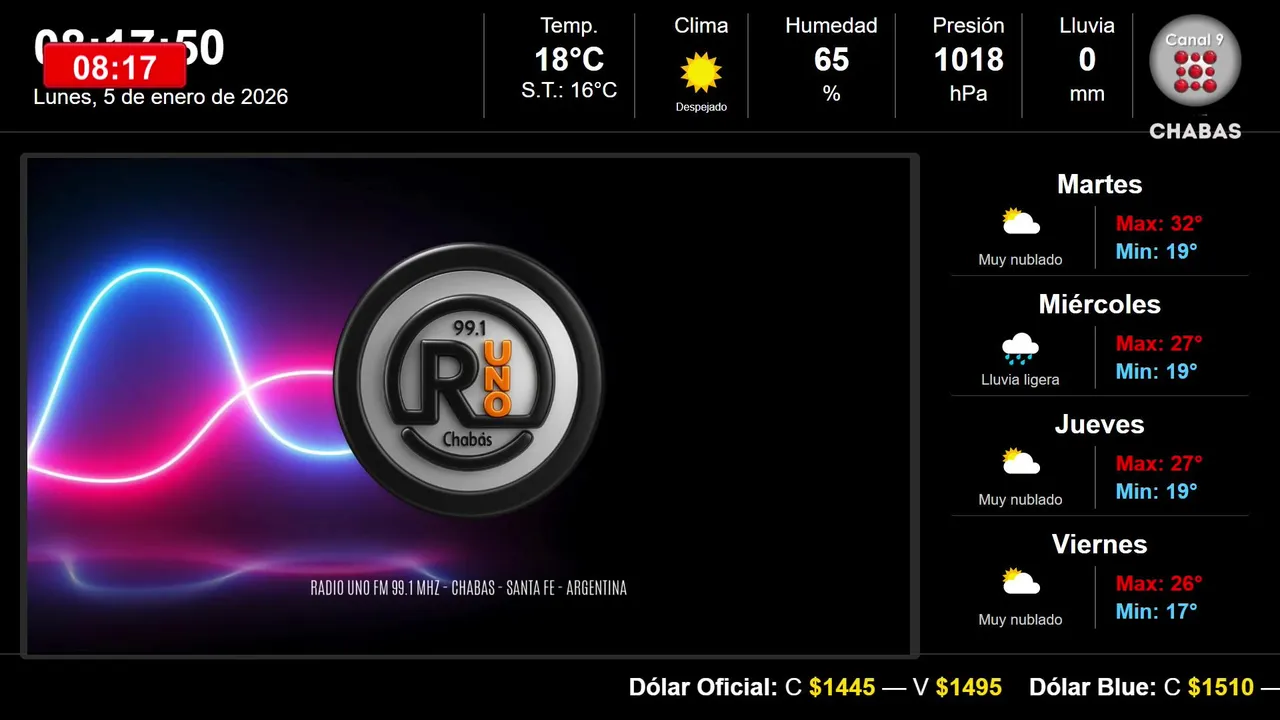Screen dimensions: 1280x720
Task: Click the Radio Uno 99.1 logo
Action: pyautogui.click(x=468, y=380)
